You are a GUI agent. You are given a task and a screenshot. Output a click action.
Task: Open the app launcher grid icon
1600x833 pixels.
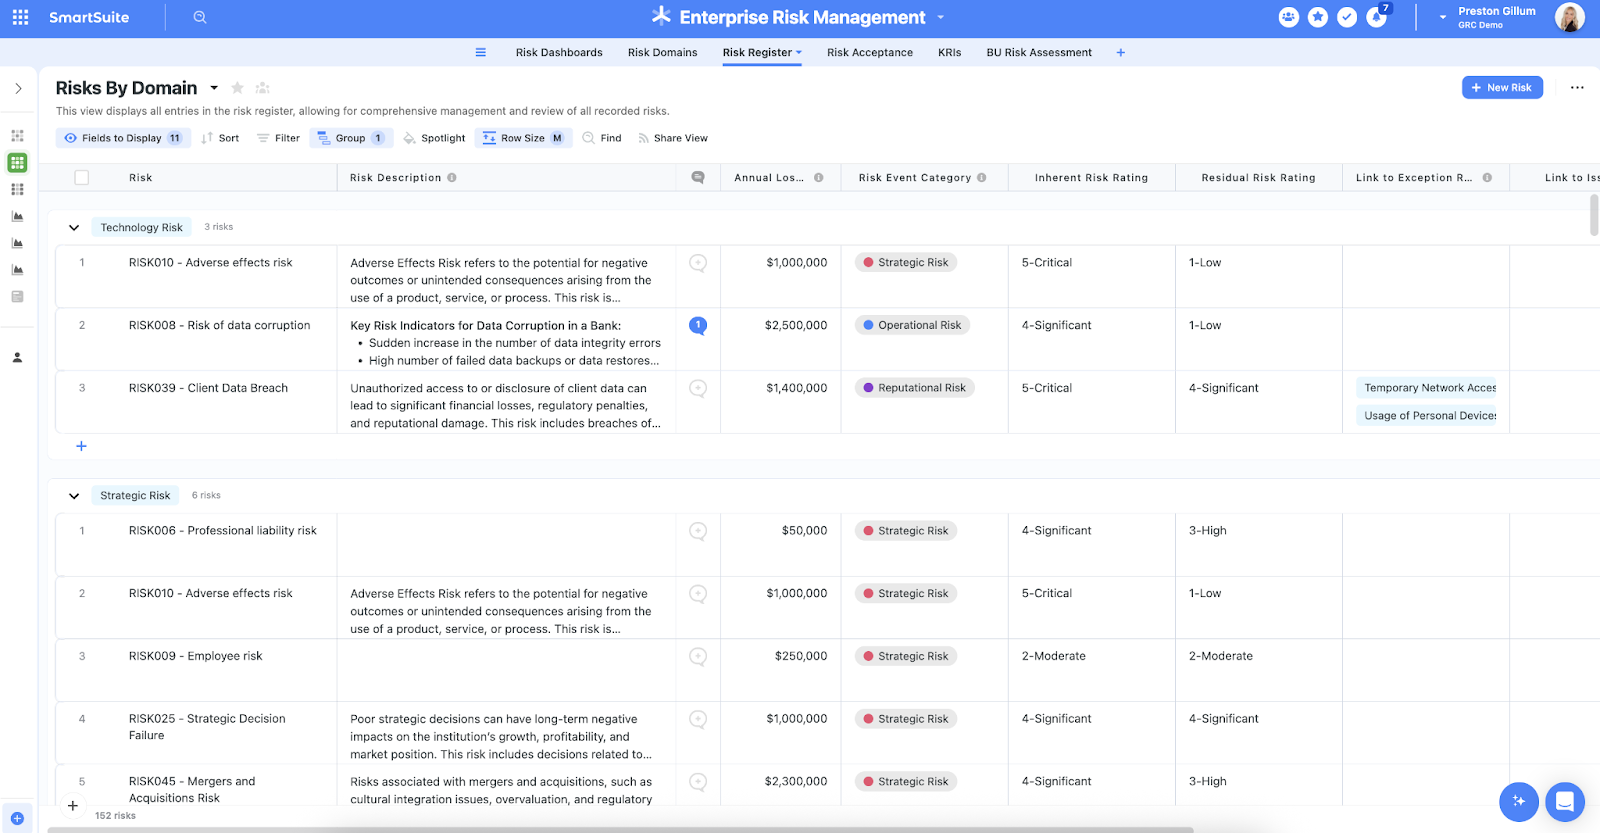pos(20,17)
